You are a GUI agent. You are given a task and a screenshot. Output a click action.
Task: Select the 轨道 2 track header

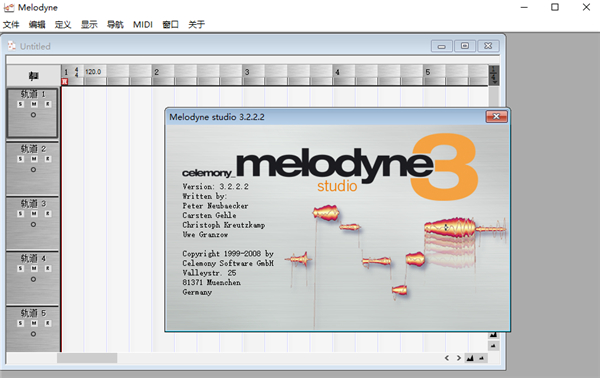(33, 168)
